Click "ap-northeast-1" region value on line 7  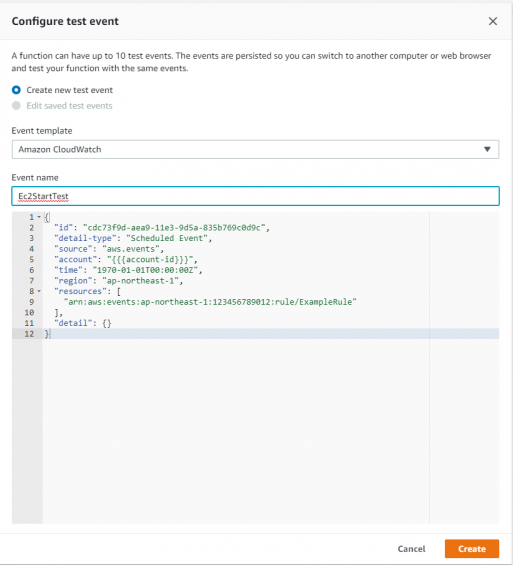pyautogui.click(x=140, y=281)
